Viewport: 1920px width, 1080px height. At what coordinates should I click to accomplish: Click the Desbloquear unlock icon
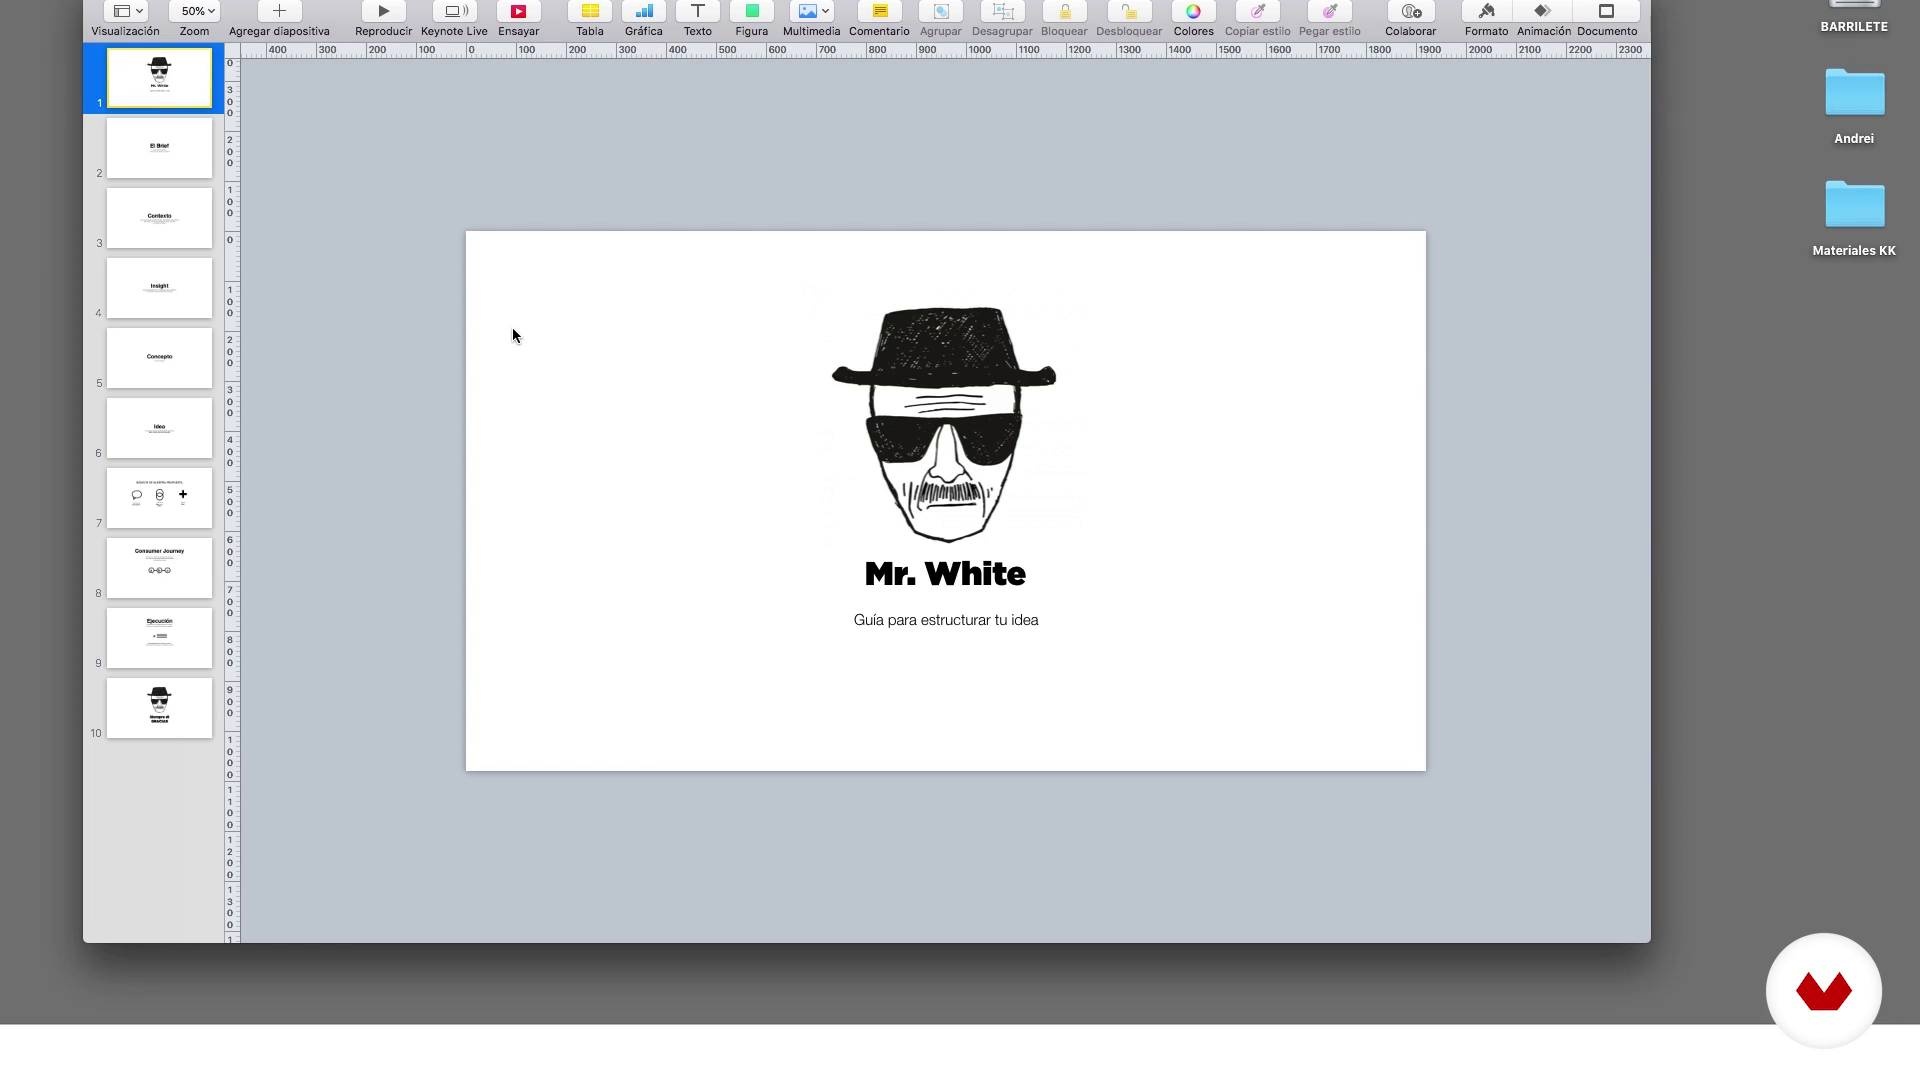(1129, 12)
